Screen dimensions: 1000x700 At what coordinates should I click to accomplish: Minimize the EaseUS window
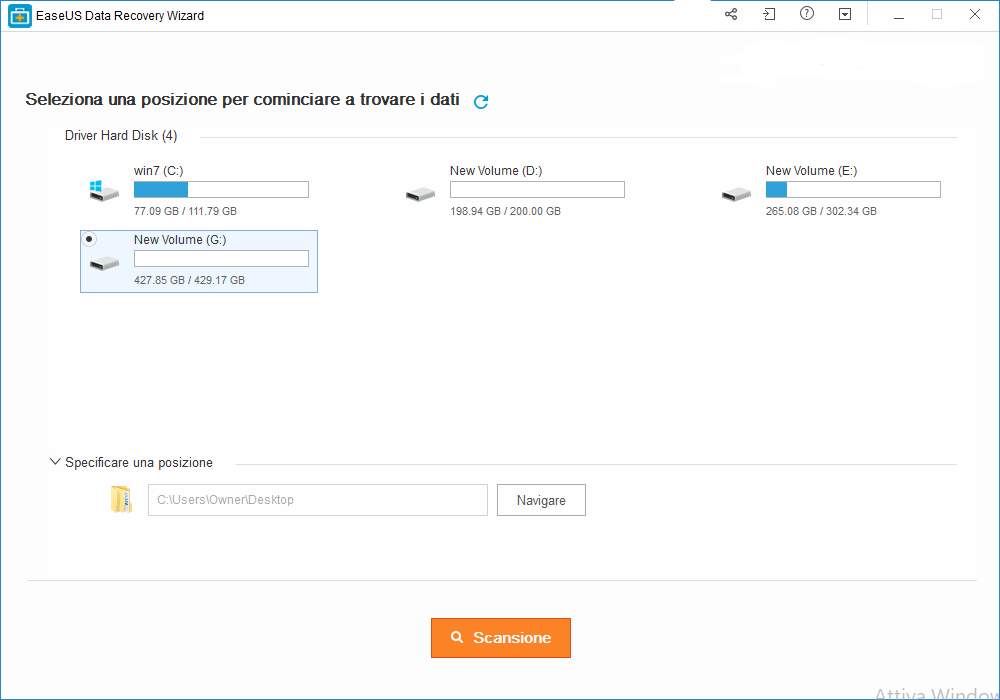pos(899,15)
